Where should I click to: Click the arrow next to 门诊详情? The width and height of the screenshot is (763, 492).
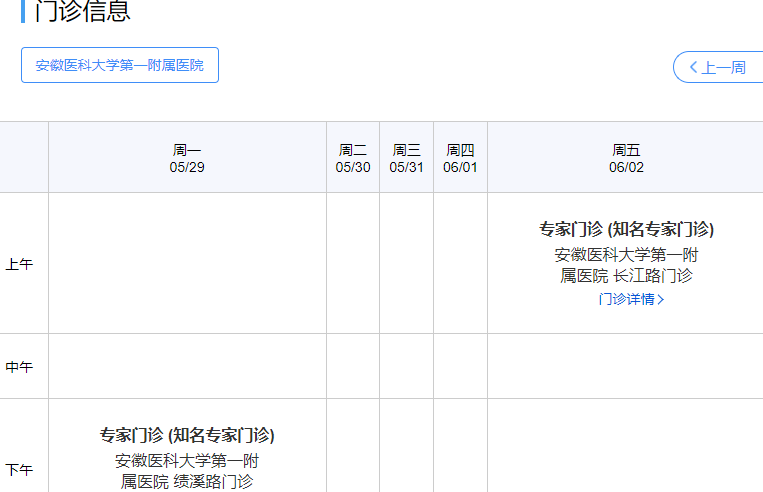(661, 299)
